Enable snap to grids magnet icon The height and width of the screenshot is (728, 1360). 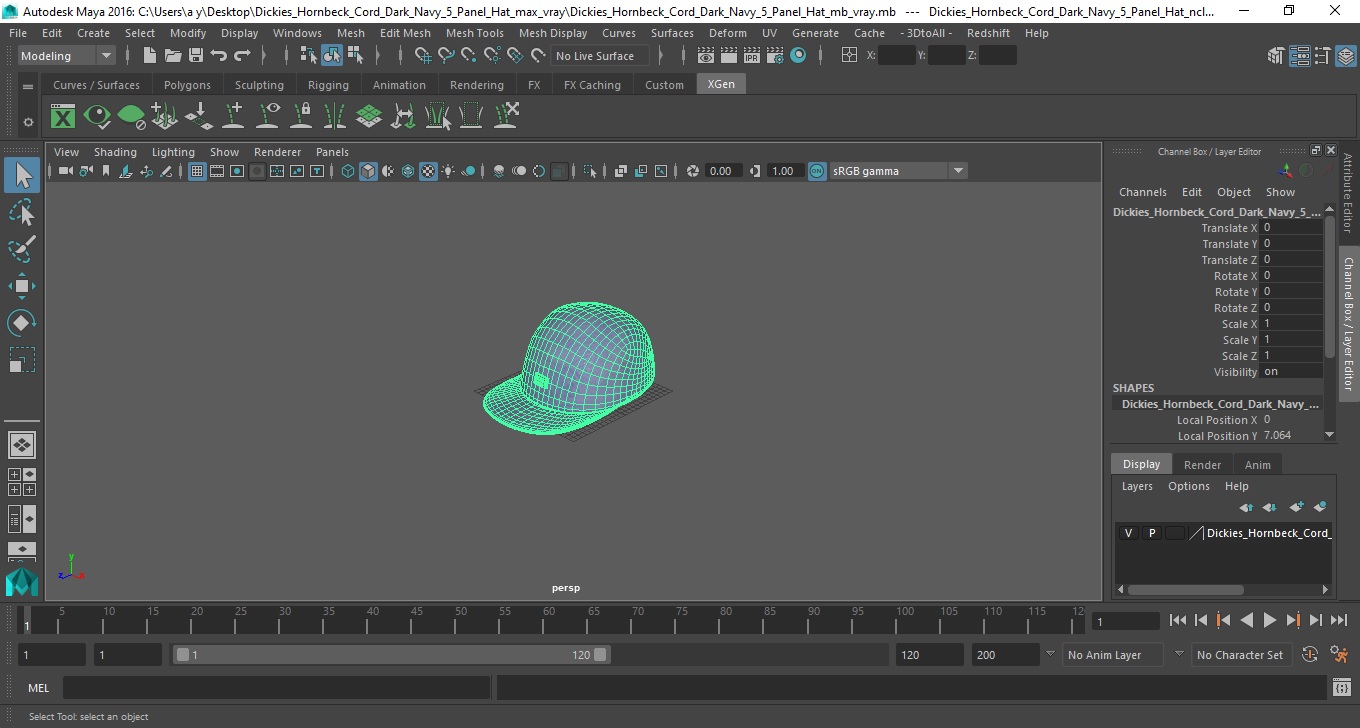click(x=423, y=56)
